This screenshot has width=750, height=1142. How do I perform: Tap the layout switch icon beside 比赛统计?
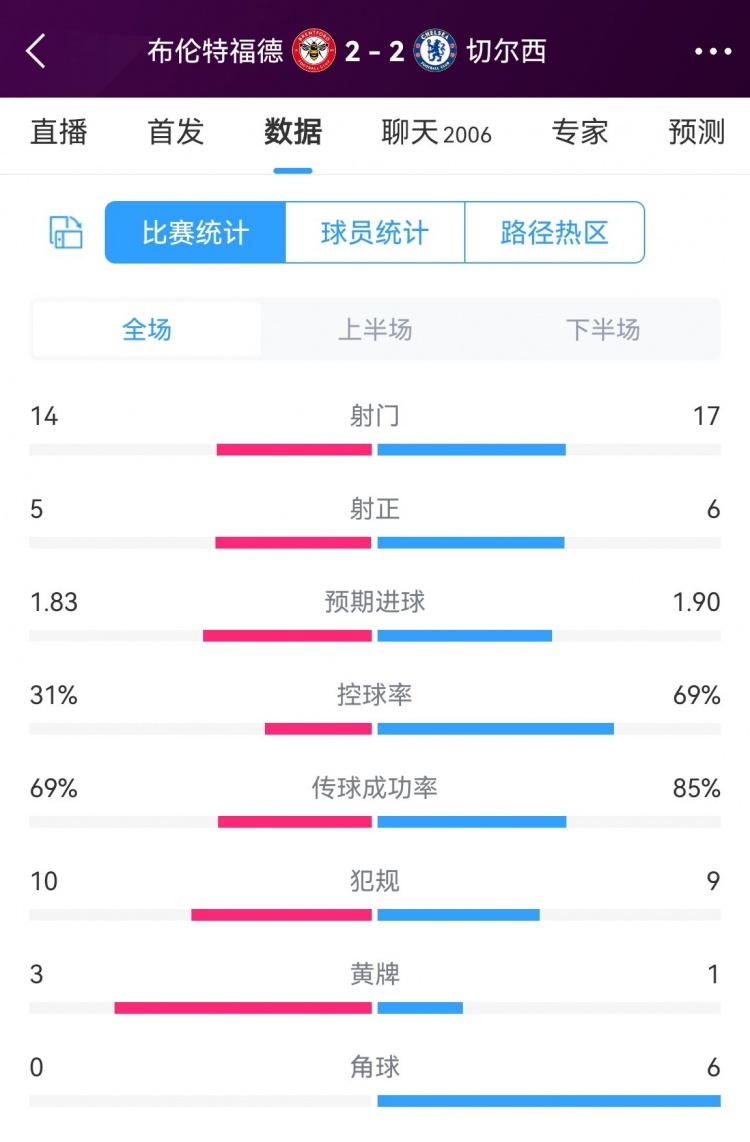click(66, 233)
